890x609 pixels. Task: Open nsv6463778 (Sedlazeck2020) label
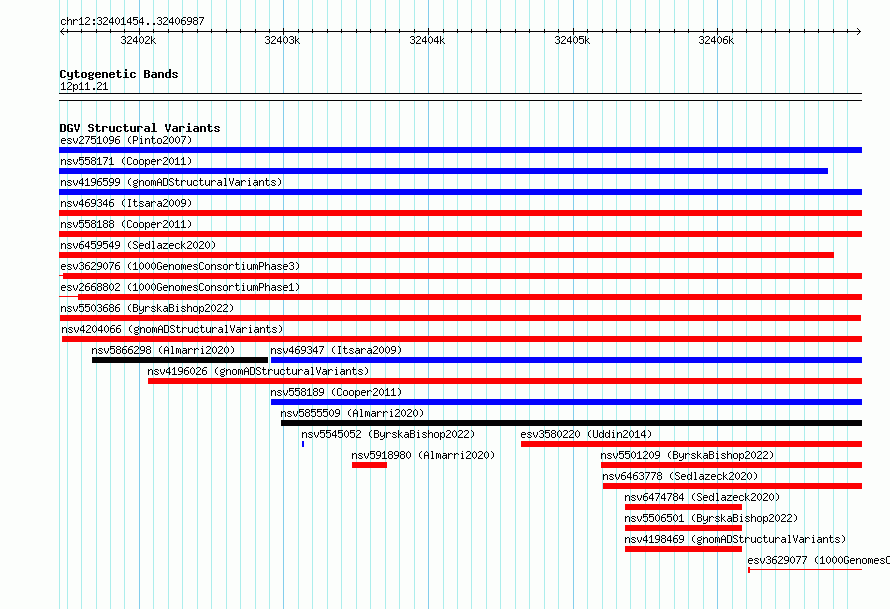tap(680, 476)
